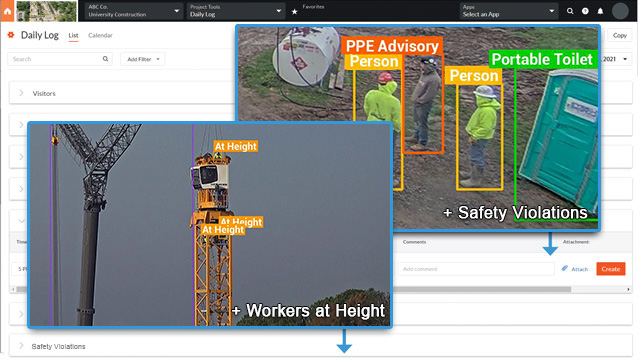Screen dimensions: 640x360
Task: Open Project Tools Daily Log dropdown
Action: point(236,11)
